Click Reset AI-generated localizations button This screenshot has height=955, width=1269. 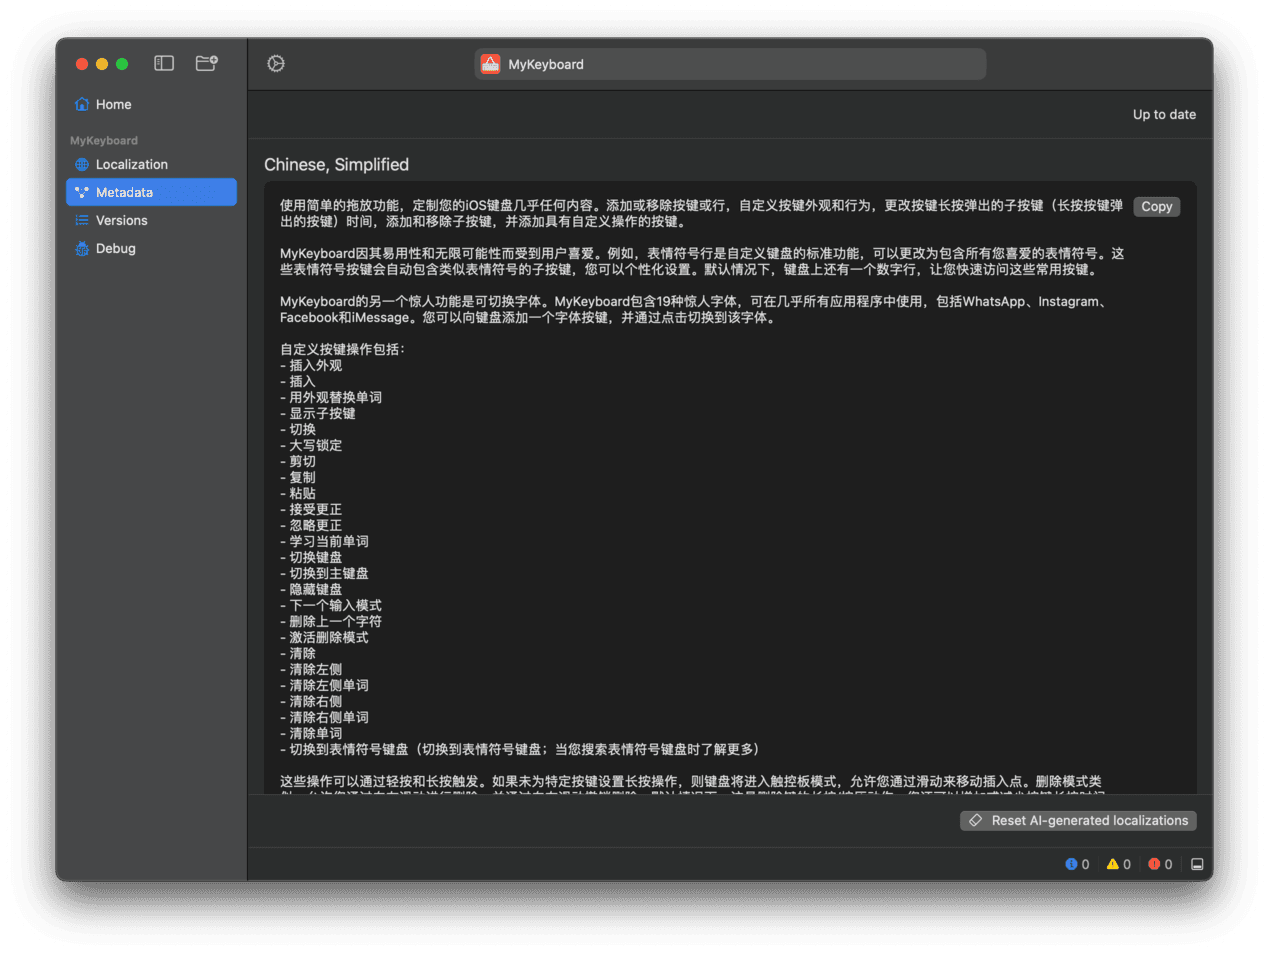pyautogui.click(x=1078, y=820)
